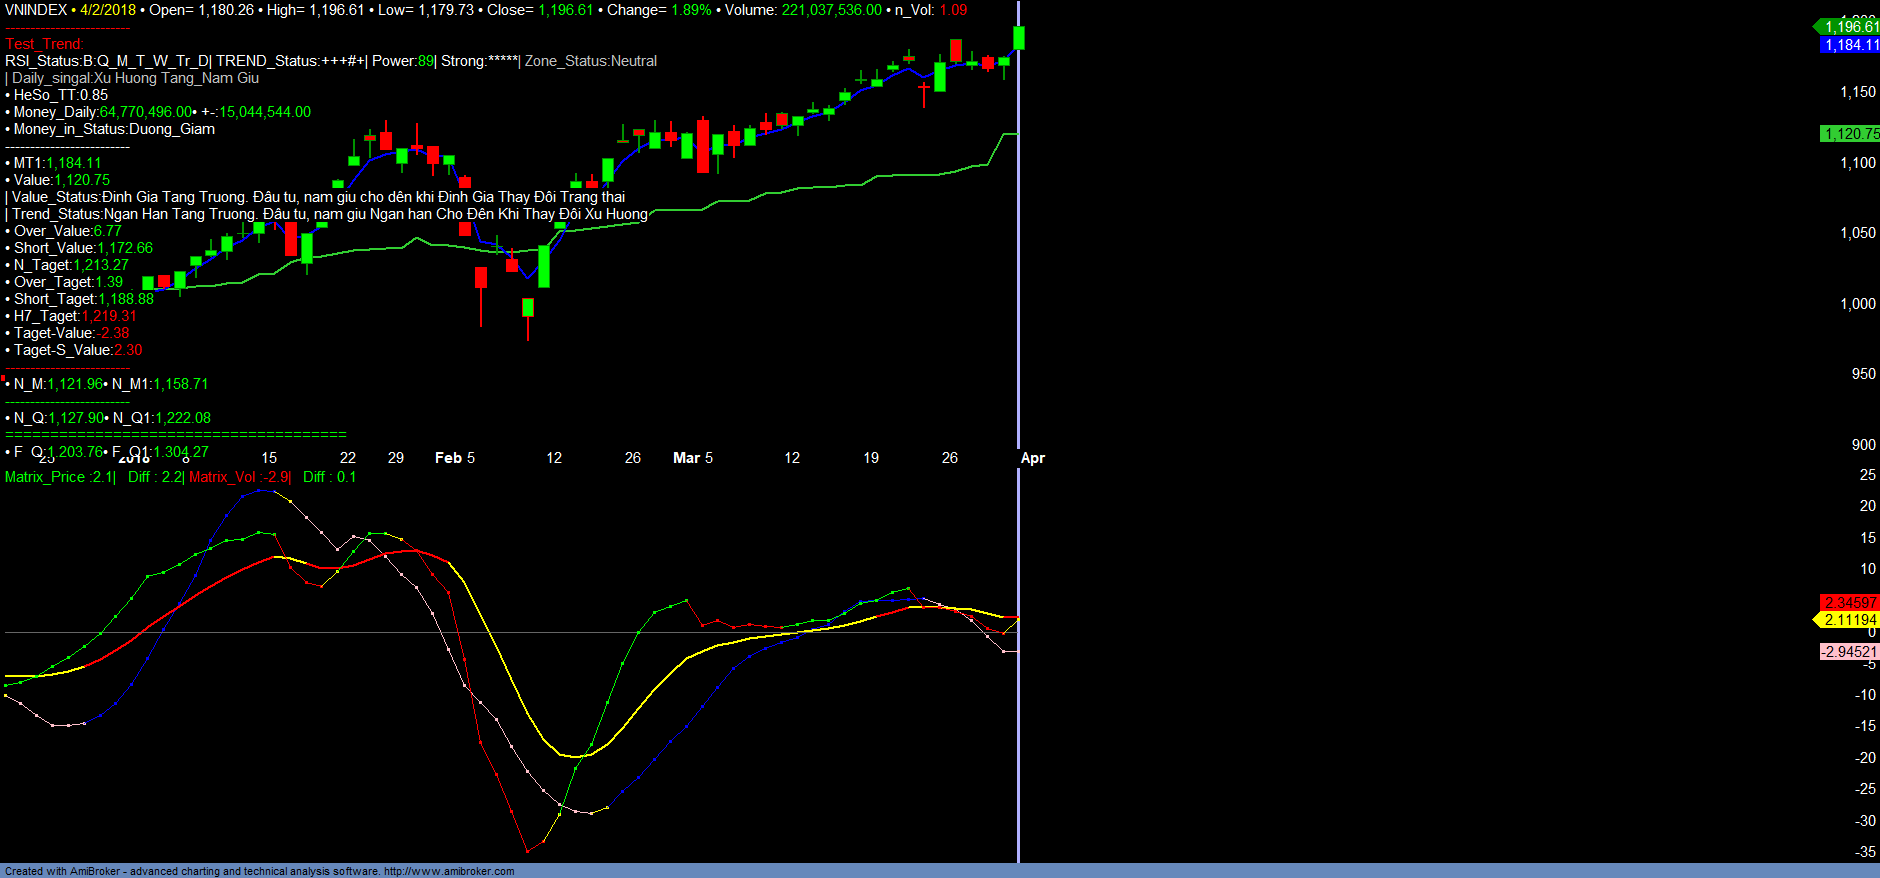Select the green 1,196.61 price label

(x=1850, y=27)
